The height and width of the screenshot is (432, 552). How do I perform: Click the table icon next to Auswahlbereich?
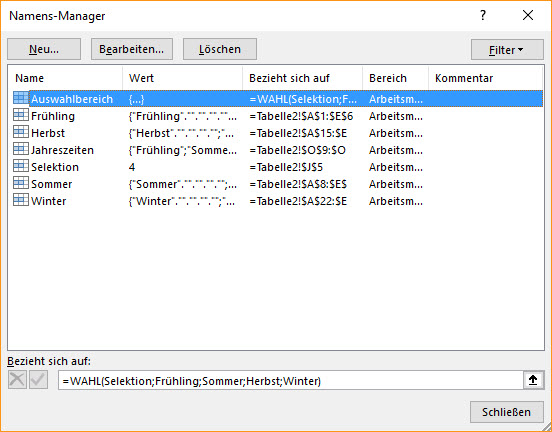tap(21, 98)
